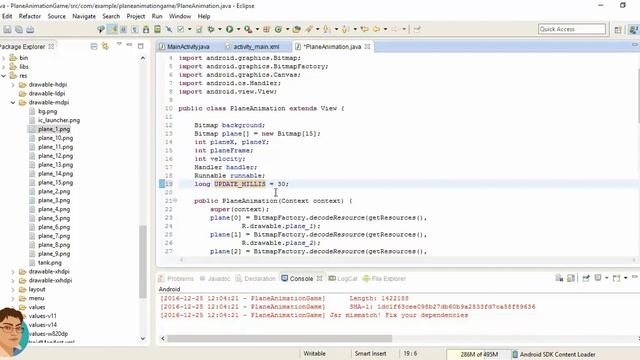Viewport: 640px width, 360px height.
Task: Minimize the Package Explorer panel
Action: point(129,45)
